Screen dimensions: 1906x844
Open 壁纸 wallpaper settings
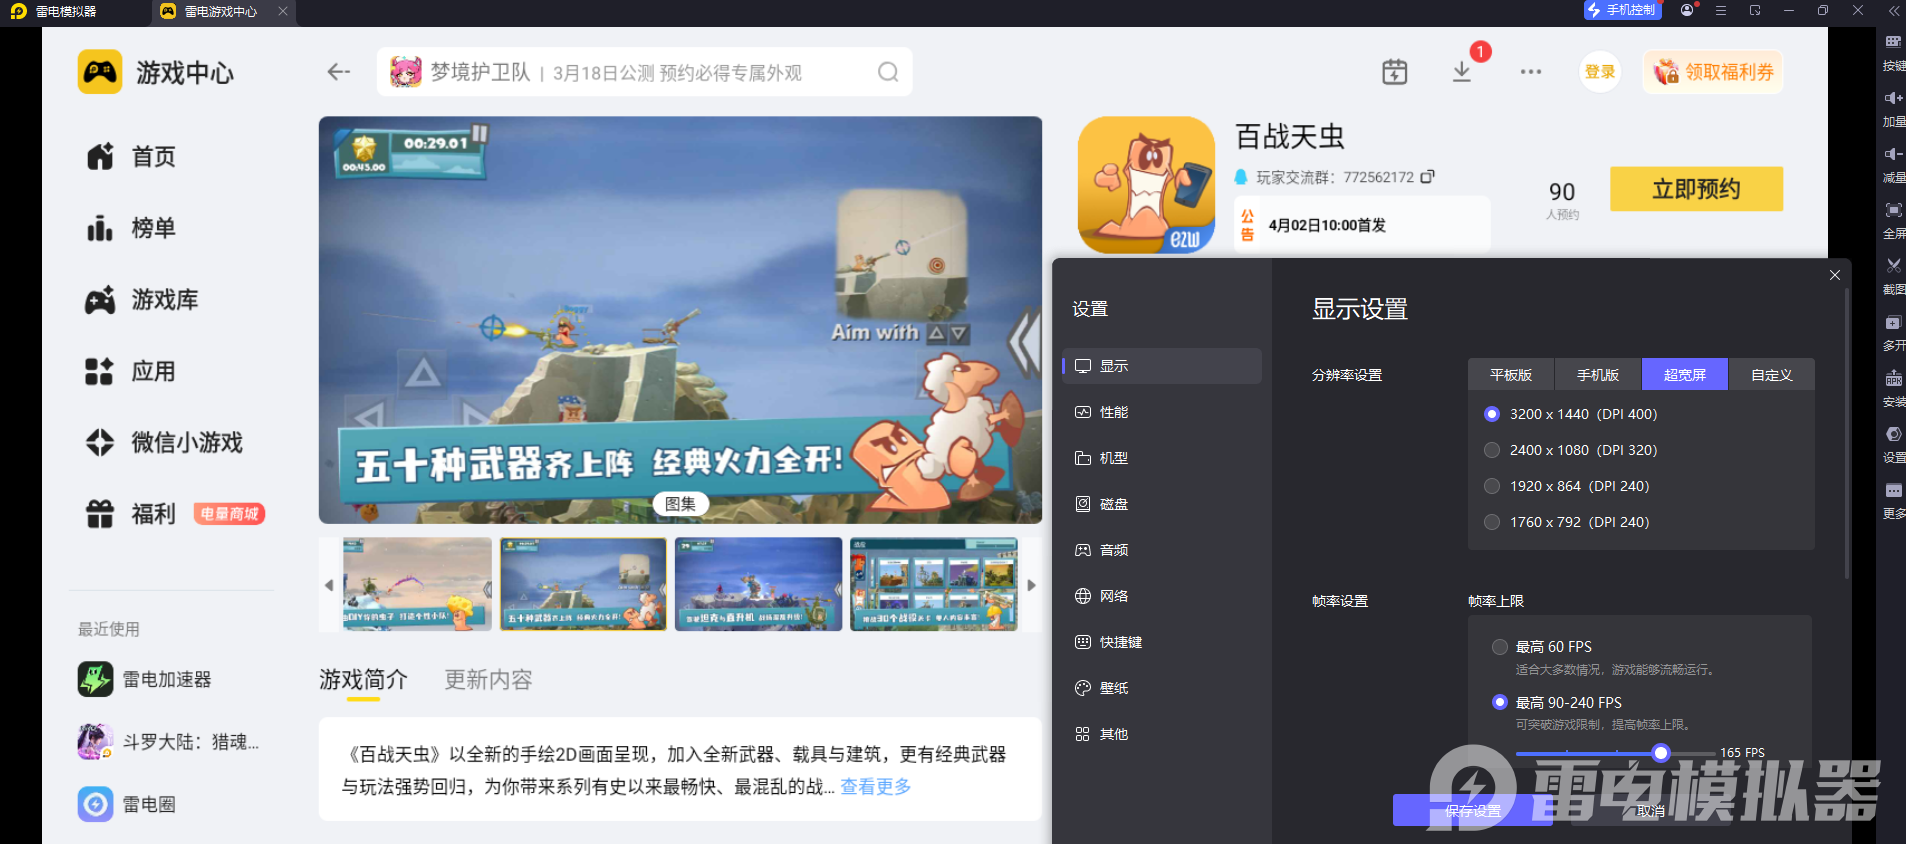pos(1162,688)
